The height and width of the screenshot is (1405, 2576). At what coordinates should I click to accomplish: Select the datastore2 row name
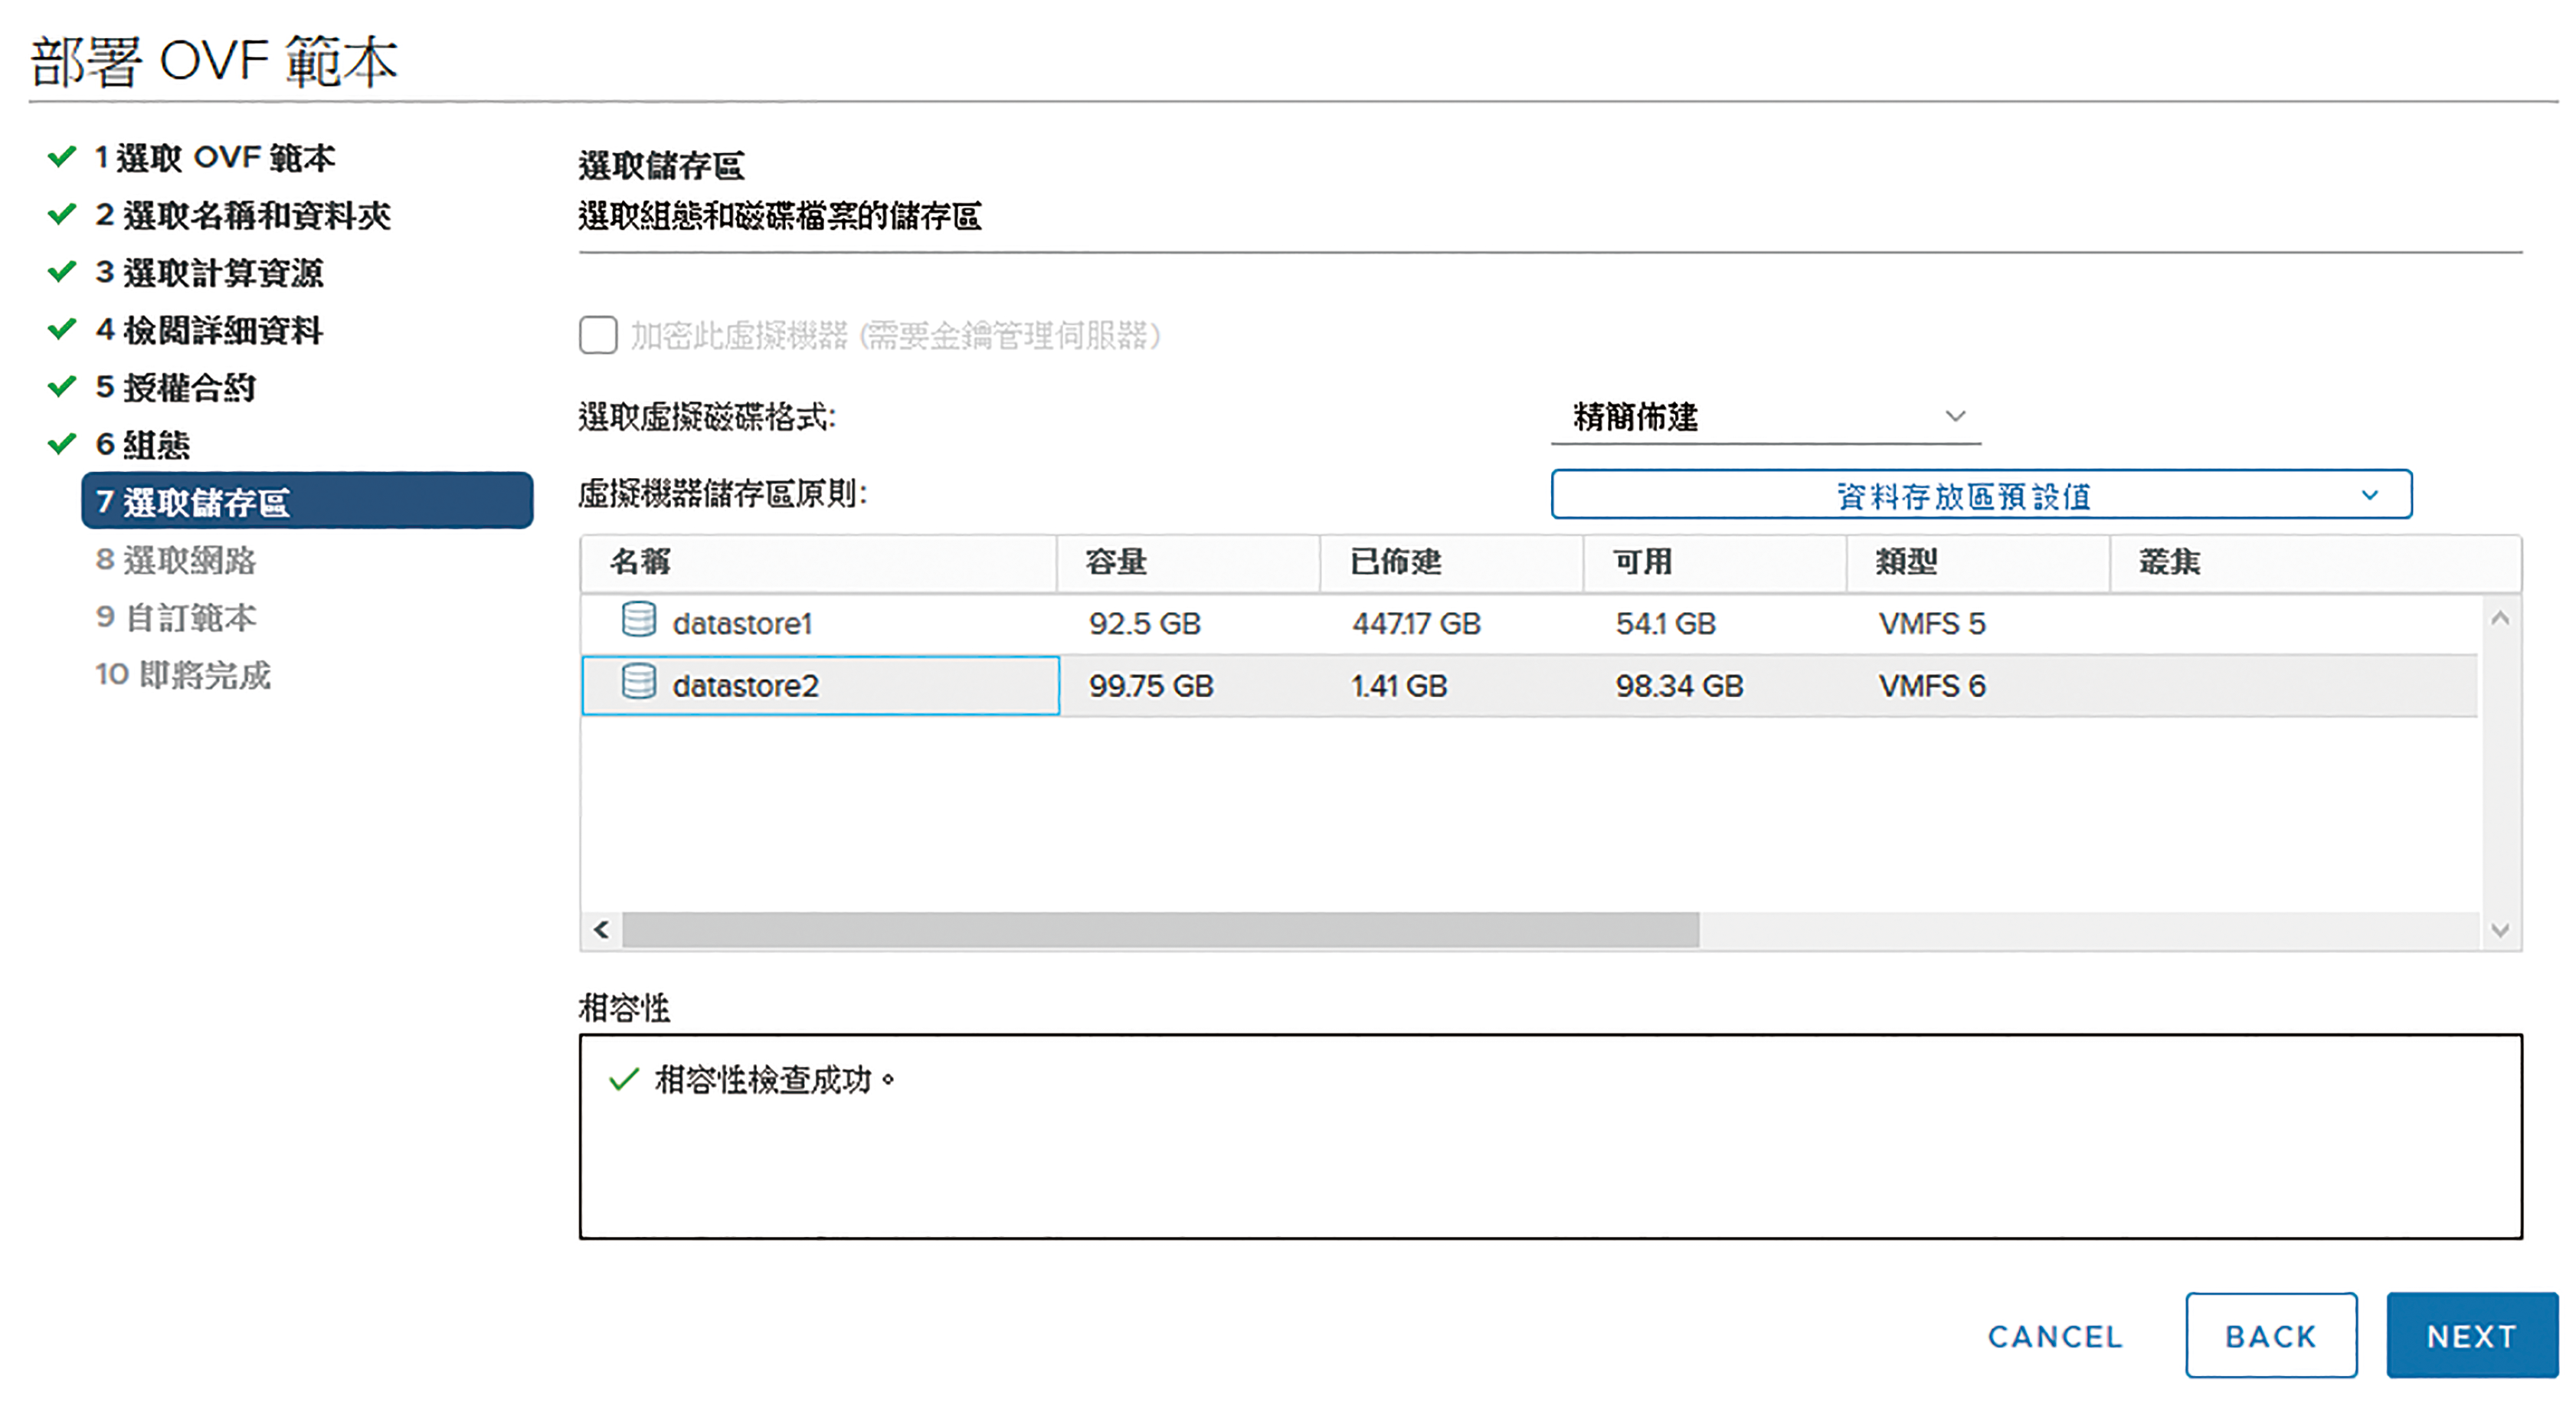click(745, 686)
